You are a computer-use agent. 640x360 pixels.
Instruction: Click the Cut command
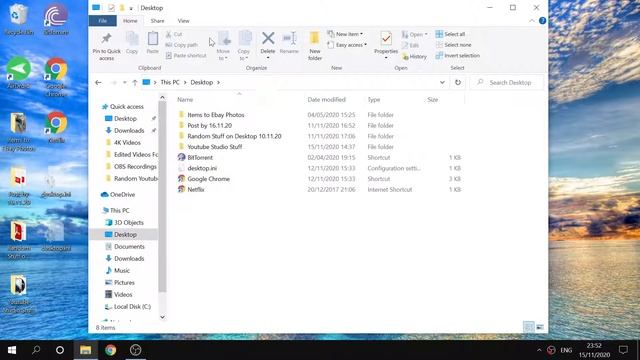click(174, 34)
